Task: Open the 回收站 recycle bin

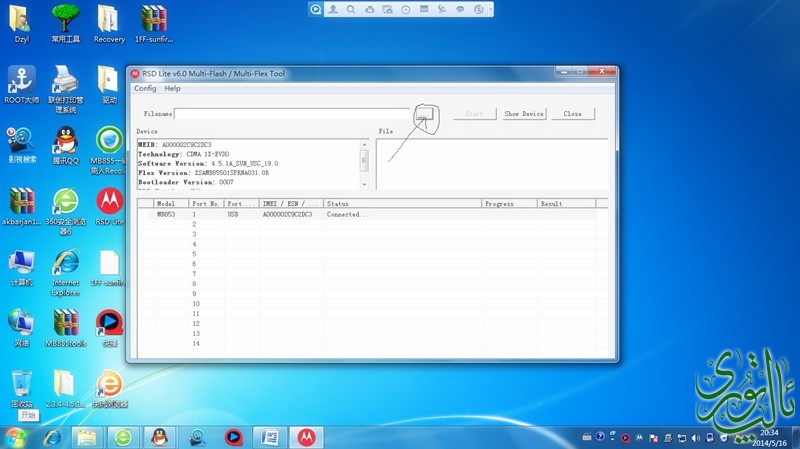Action: (x=21, y=389)
